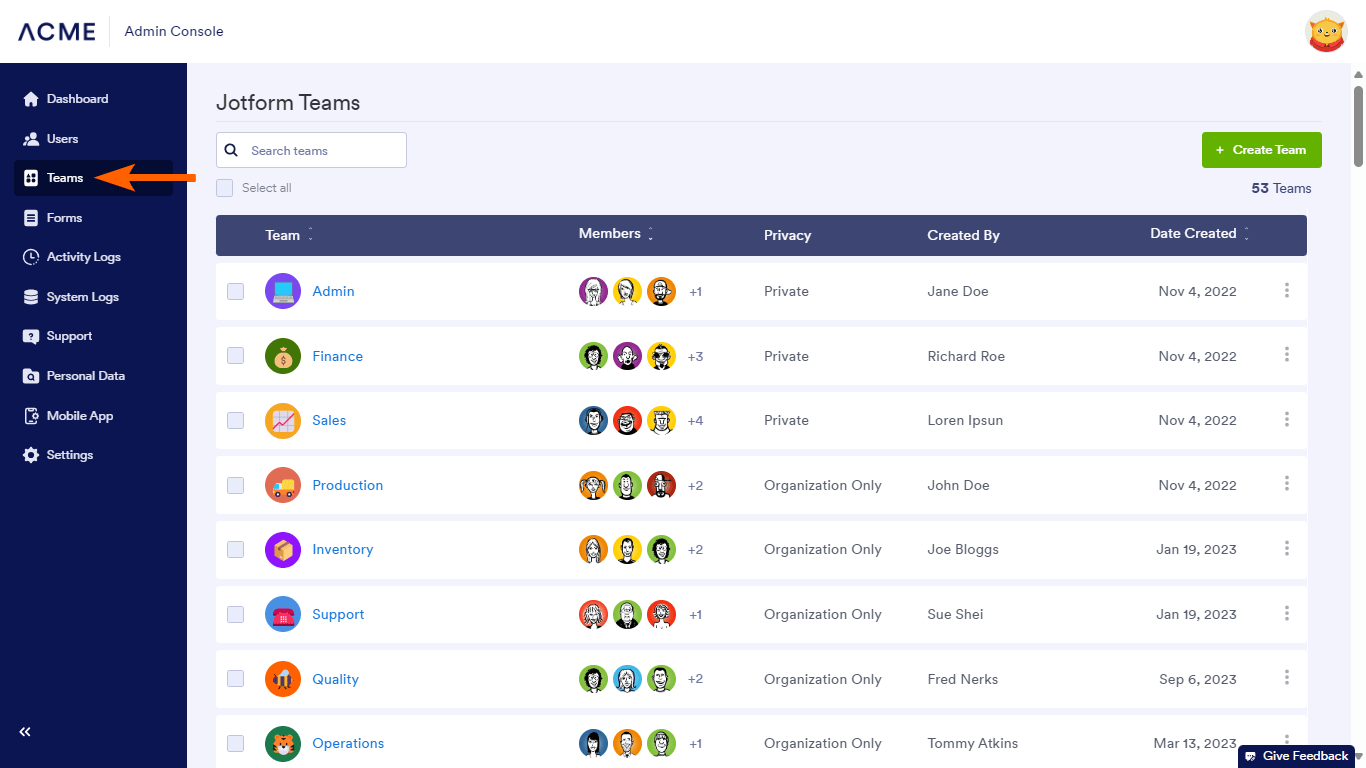Click the ACME logo
Screen dimensions: 1366x768
(57, 32)
